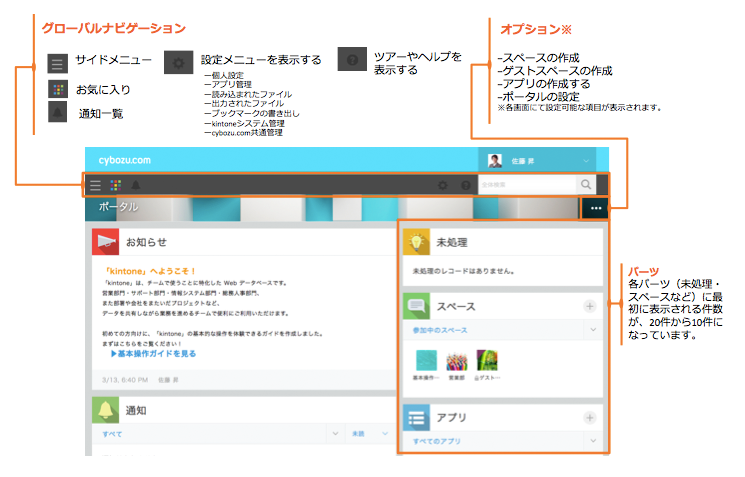Open the すべて notification filter dropdown

click(x=334, y=435)
